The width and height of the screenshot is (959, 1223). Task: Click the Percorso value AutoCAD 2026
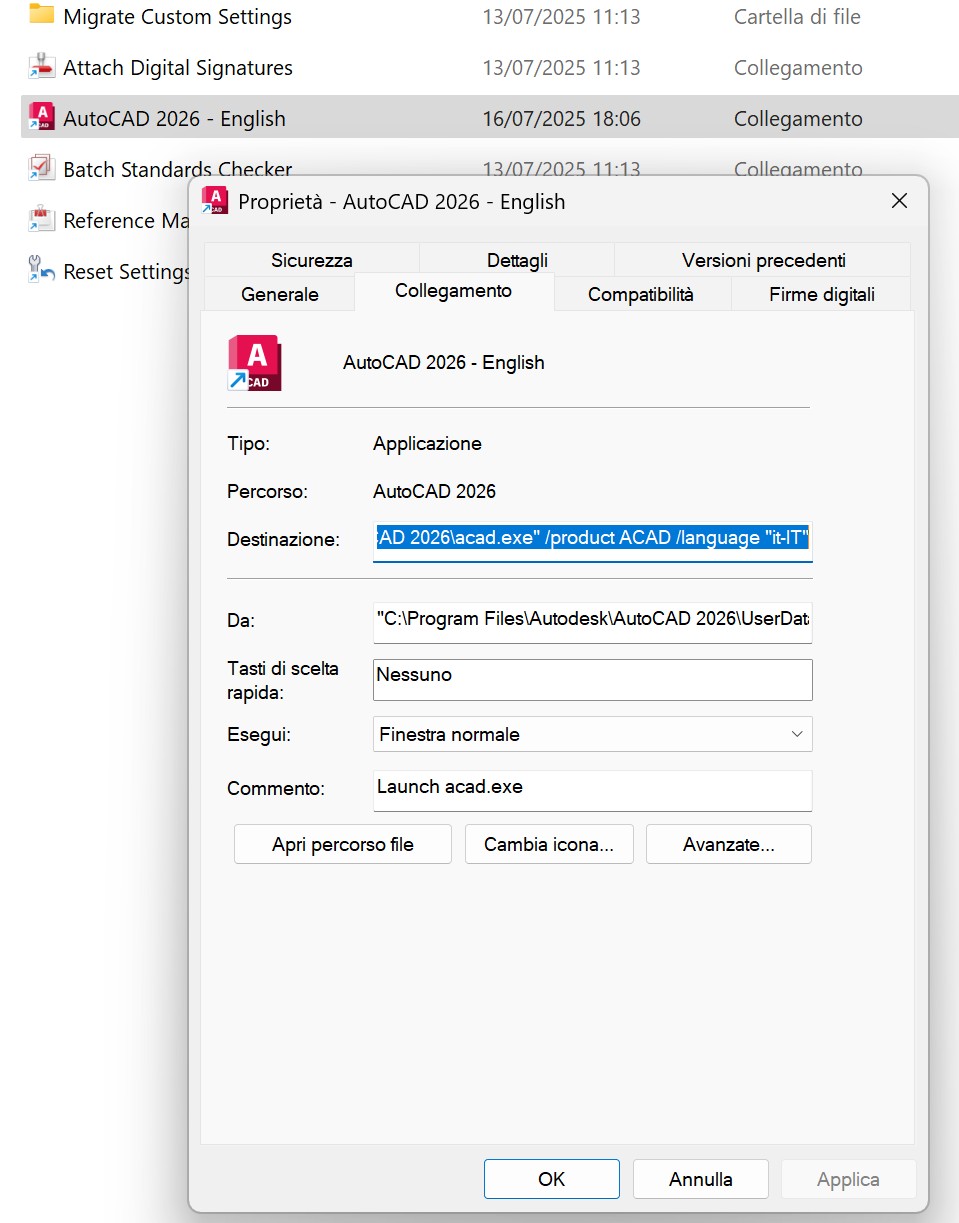434,491
